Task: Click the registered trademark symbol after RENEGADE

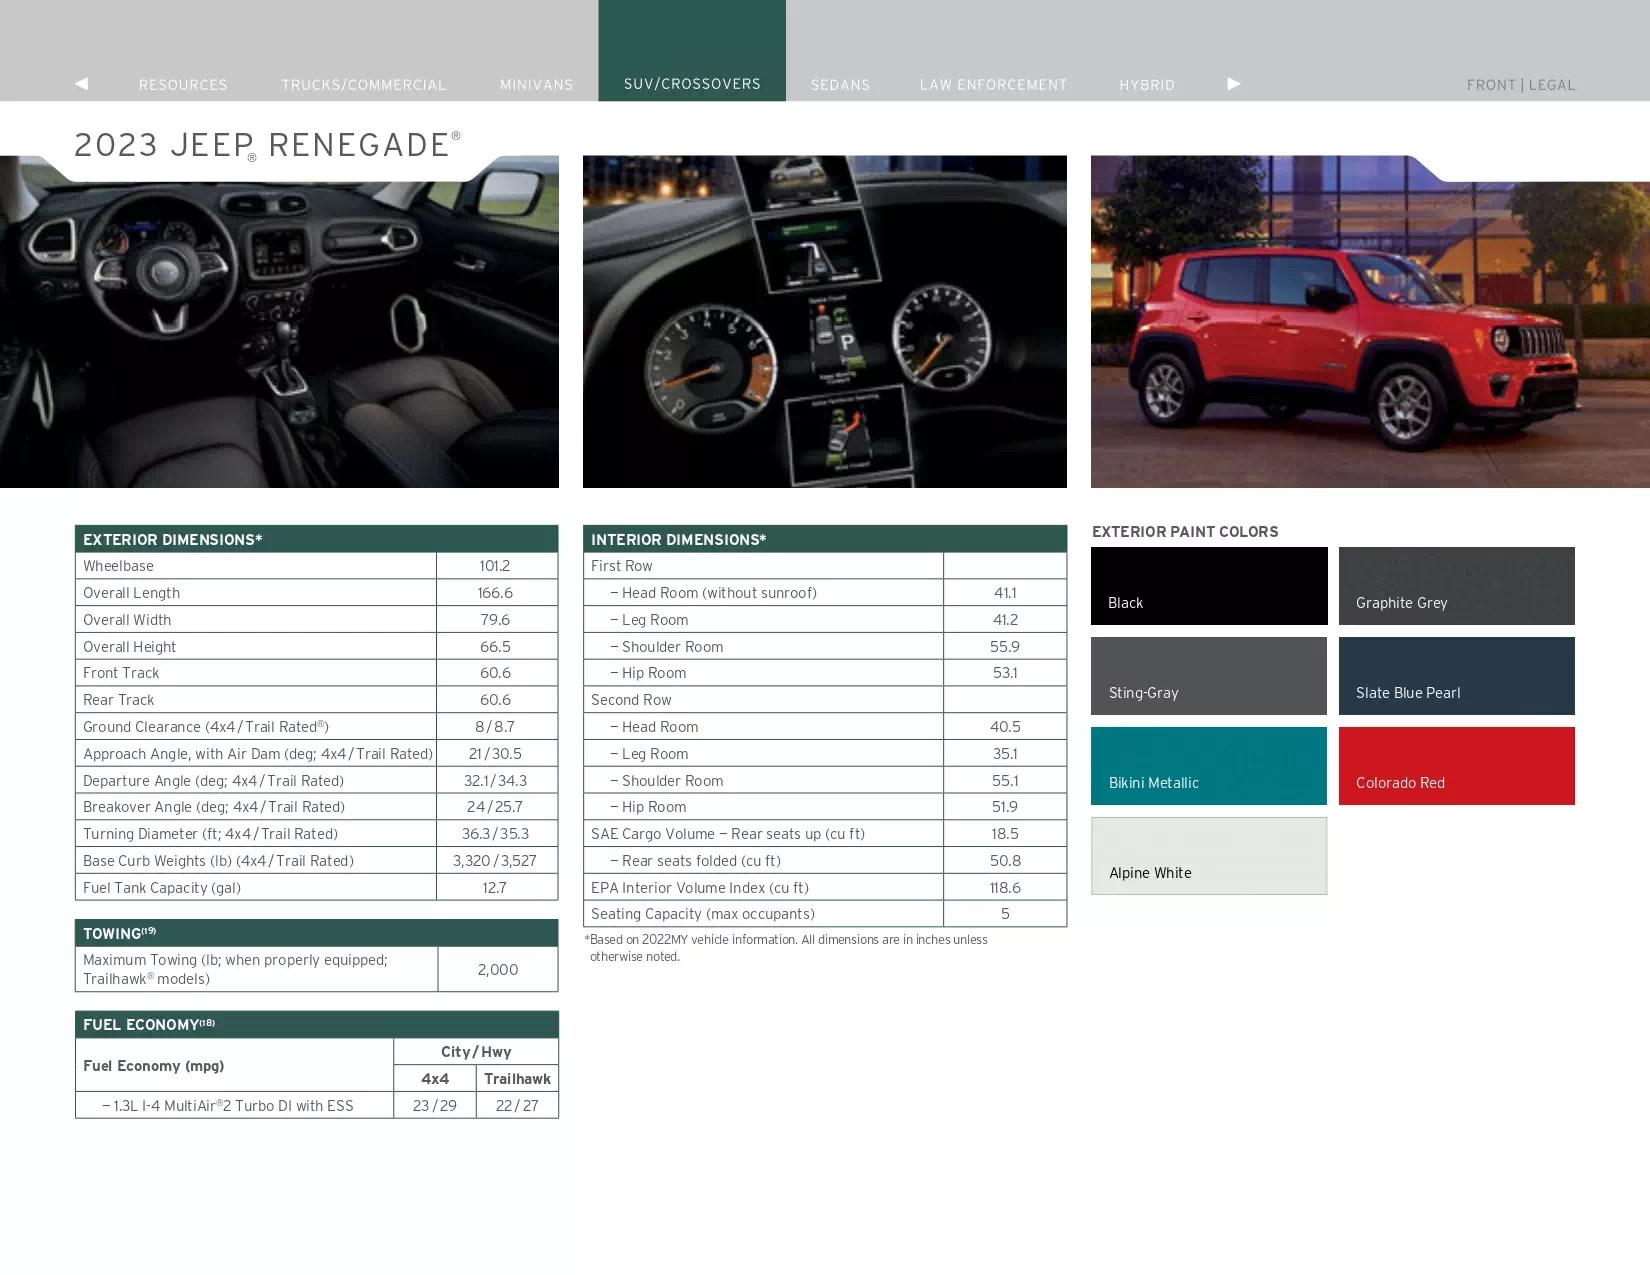Action: coord(456,135)
